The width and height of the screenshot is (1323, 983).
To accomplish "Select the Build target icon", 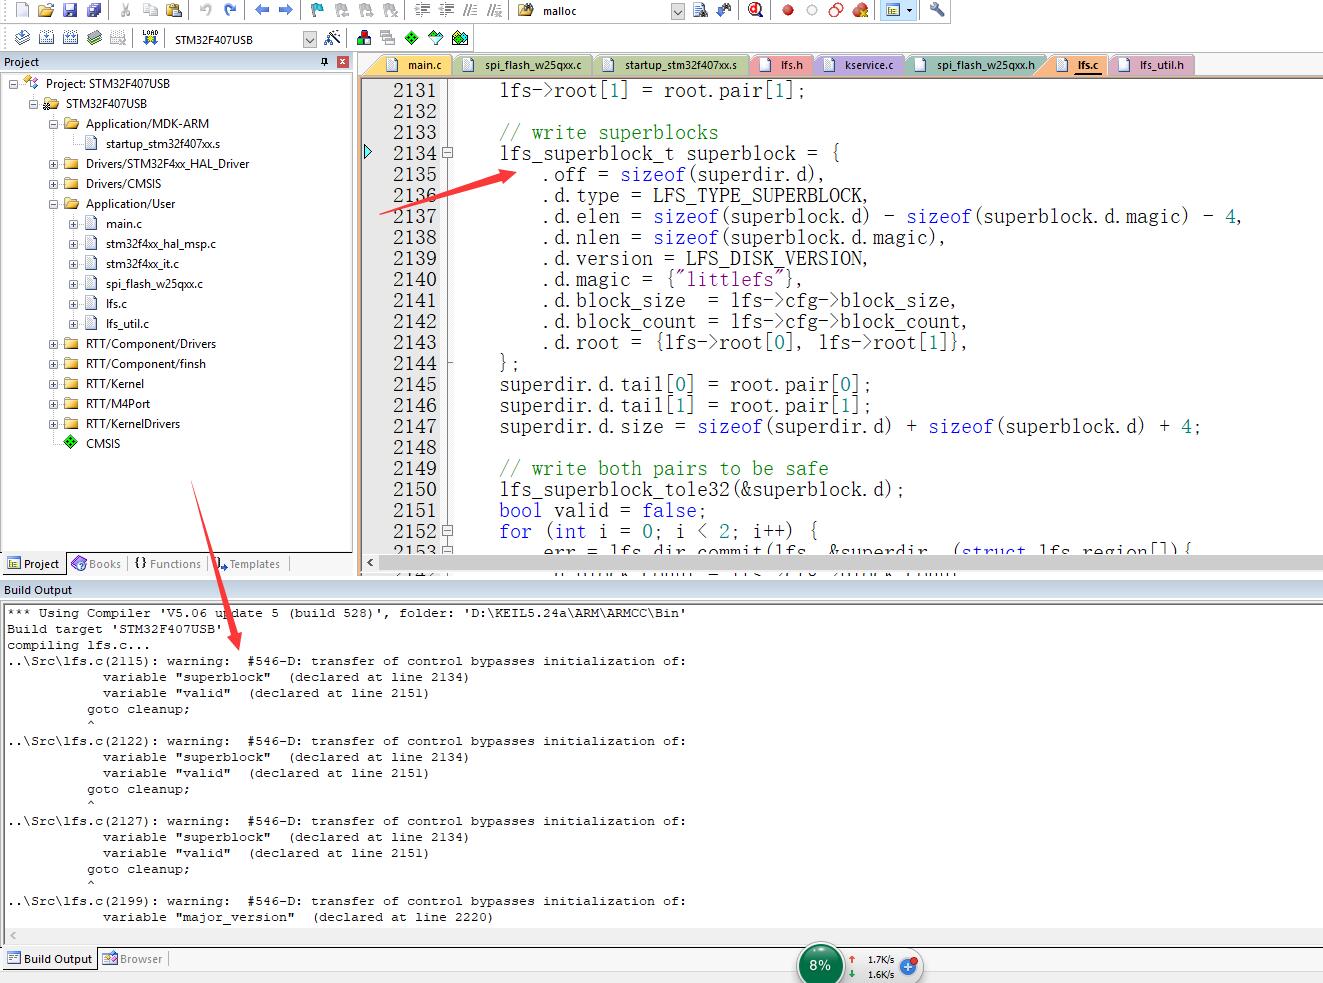I will click(x=46, y=37).
